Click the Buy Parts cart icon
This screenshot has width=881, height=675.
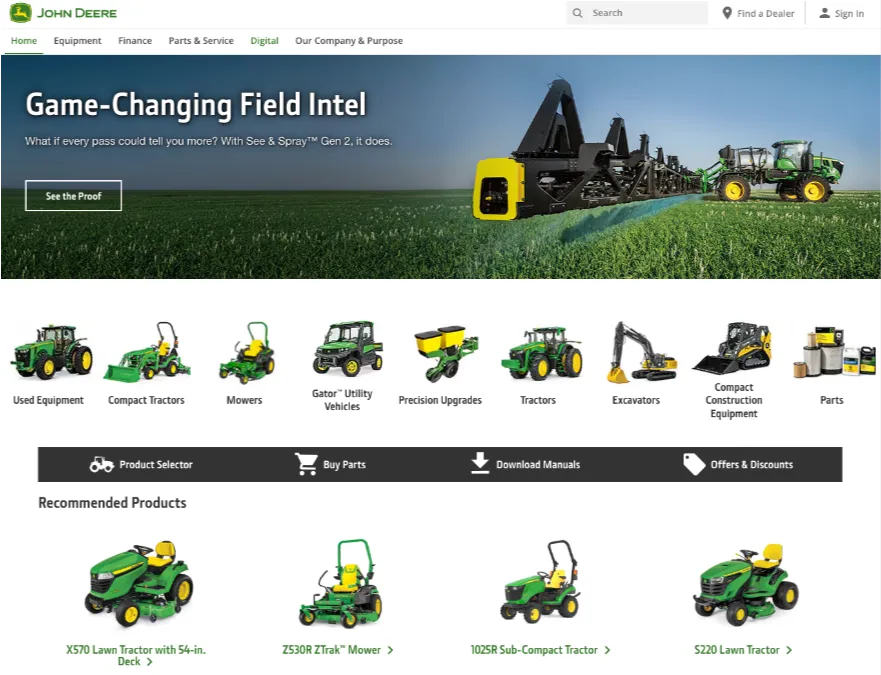click(307, 463)
